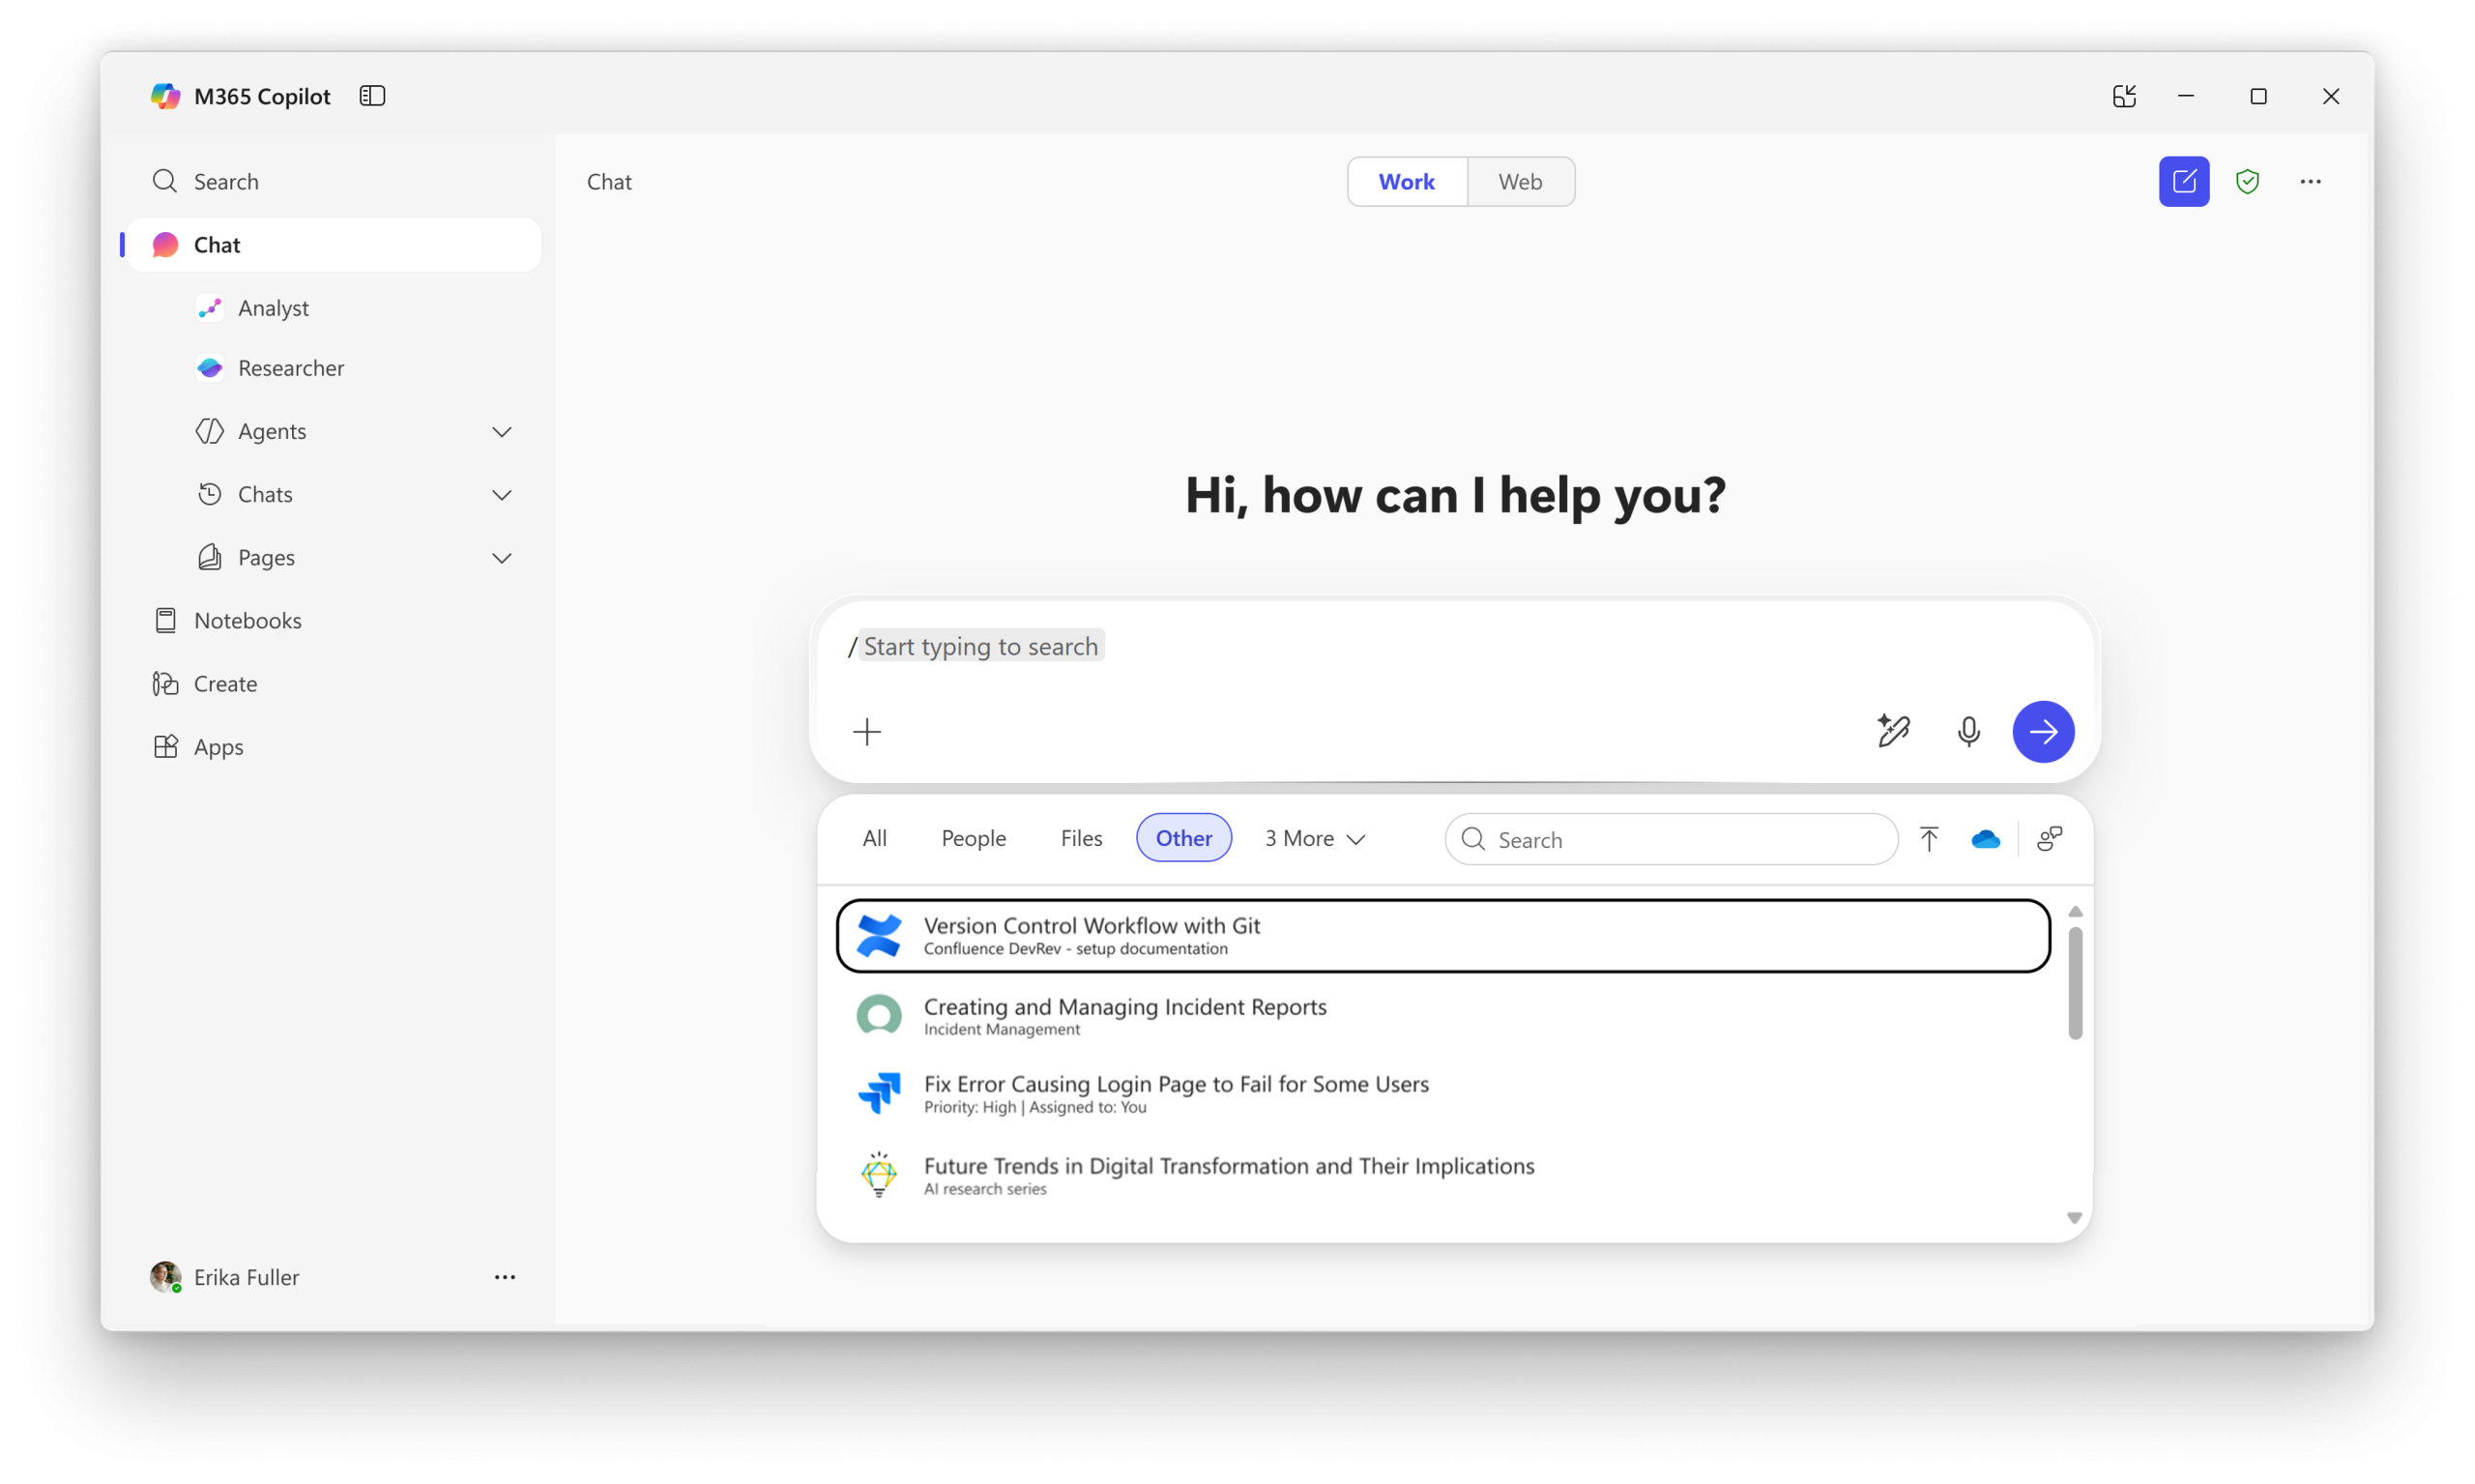The height and width of the screenshot is (1484, 2475).
Task: Click Erika Fuller's profile picture
Action: (x=166, y=1276)
